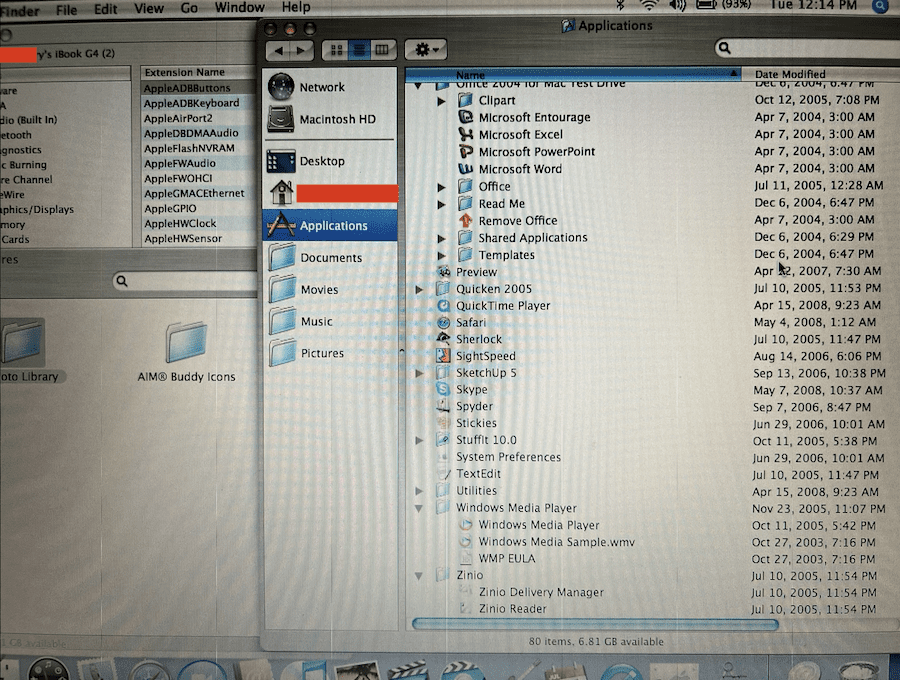Select Applications in sidebar
This screenshot has width=900, height=680.
(x=329, y=226)
